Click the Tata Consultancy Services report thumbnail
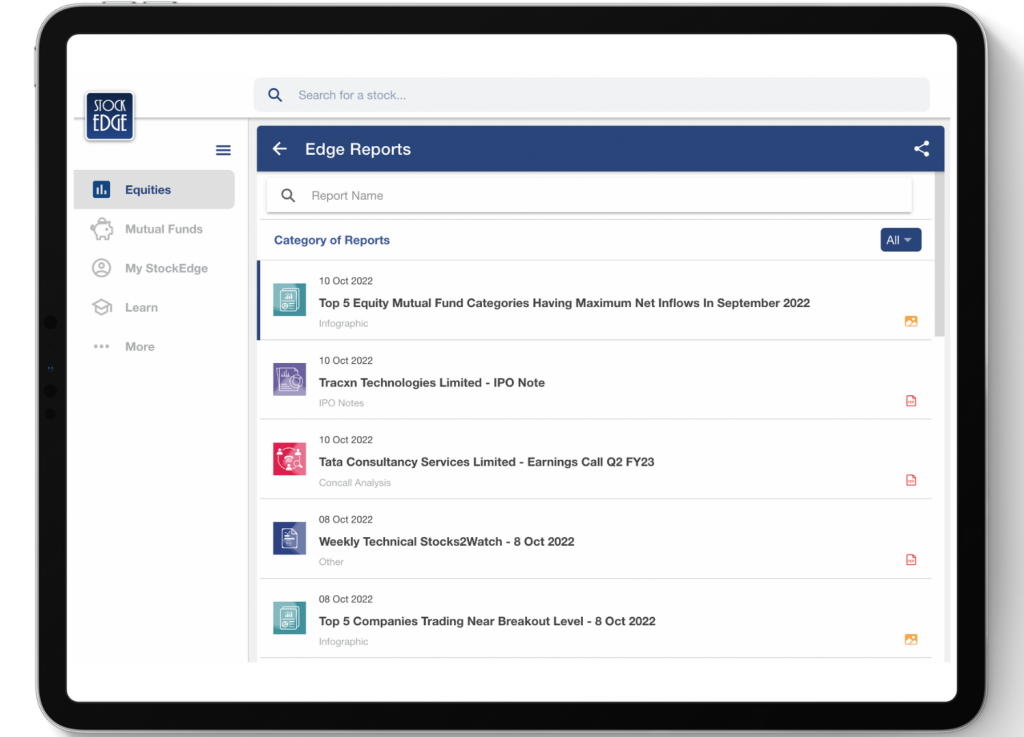The image size is (1024, 737). [x=289, y=459]
